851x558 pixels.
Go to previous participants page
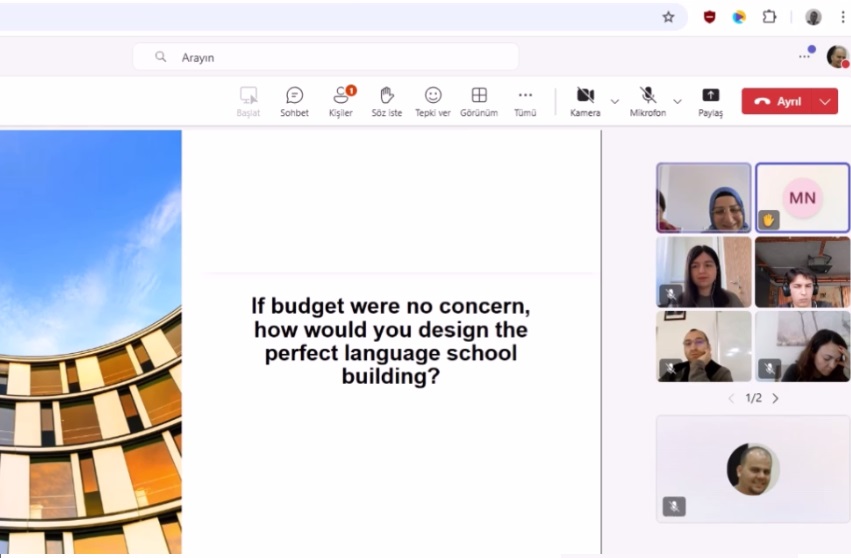coord(731,398)
